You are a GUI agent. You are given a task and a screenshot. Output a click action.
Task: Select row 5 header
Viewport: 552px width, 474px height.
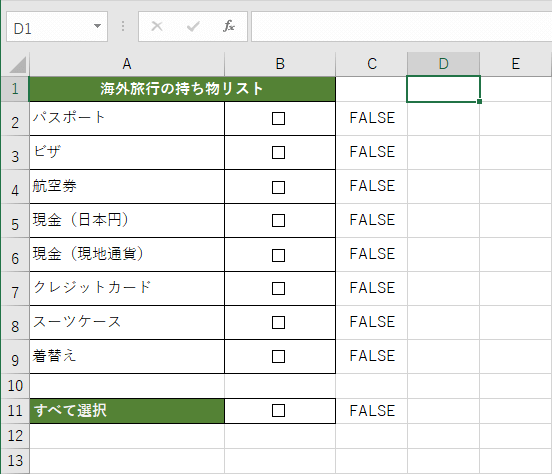click(x=15, y=221)
